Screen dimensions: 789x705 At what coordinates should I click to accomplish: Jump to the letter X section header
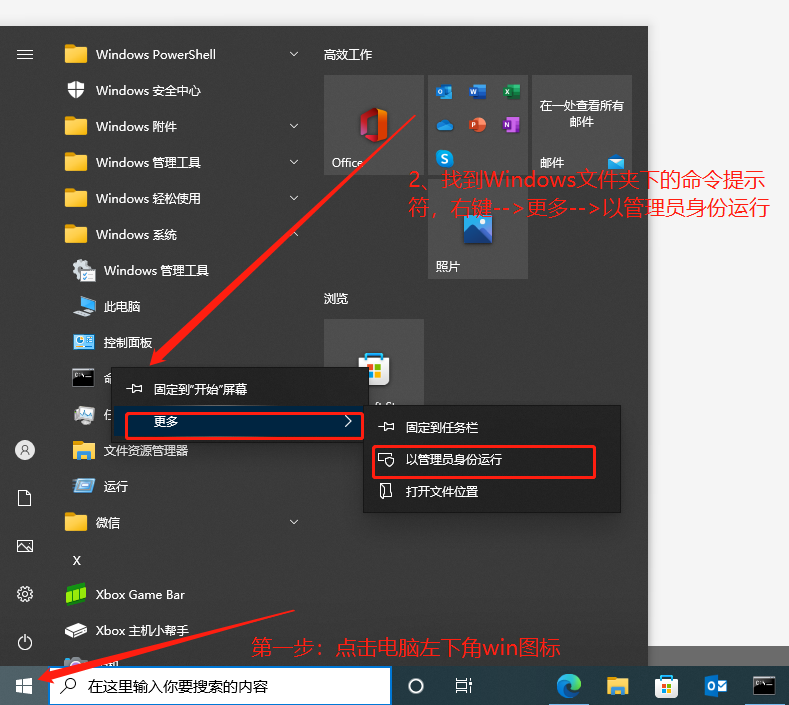(x=76, y=560)
